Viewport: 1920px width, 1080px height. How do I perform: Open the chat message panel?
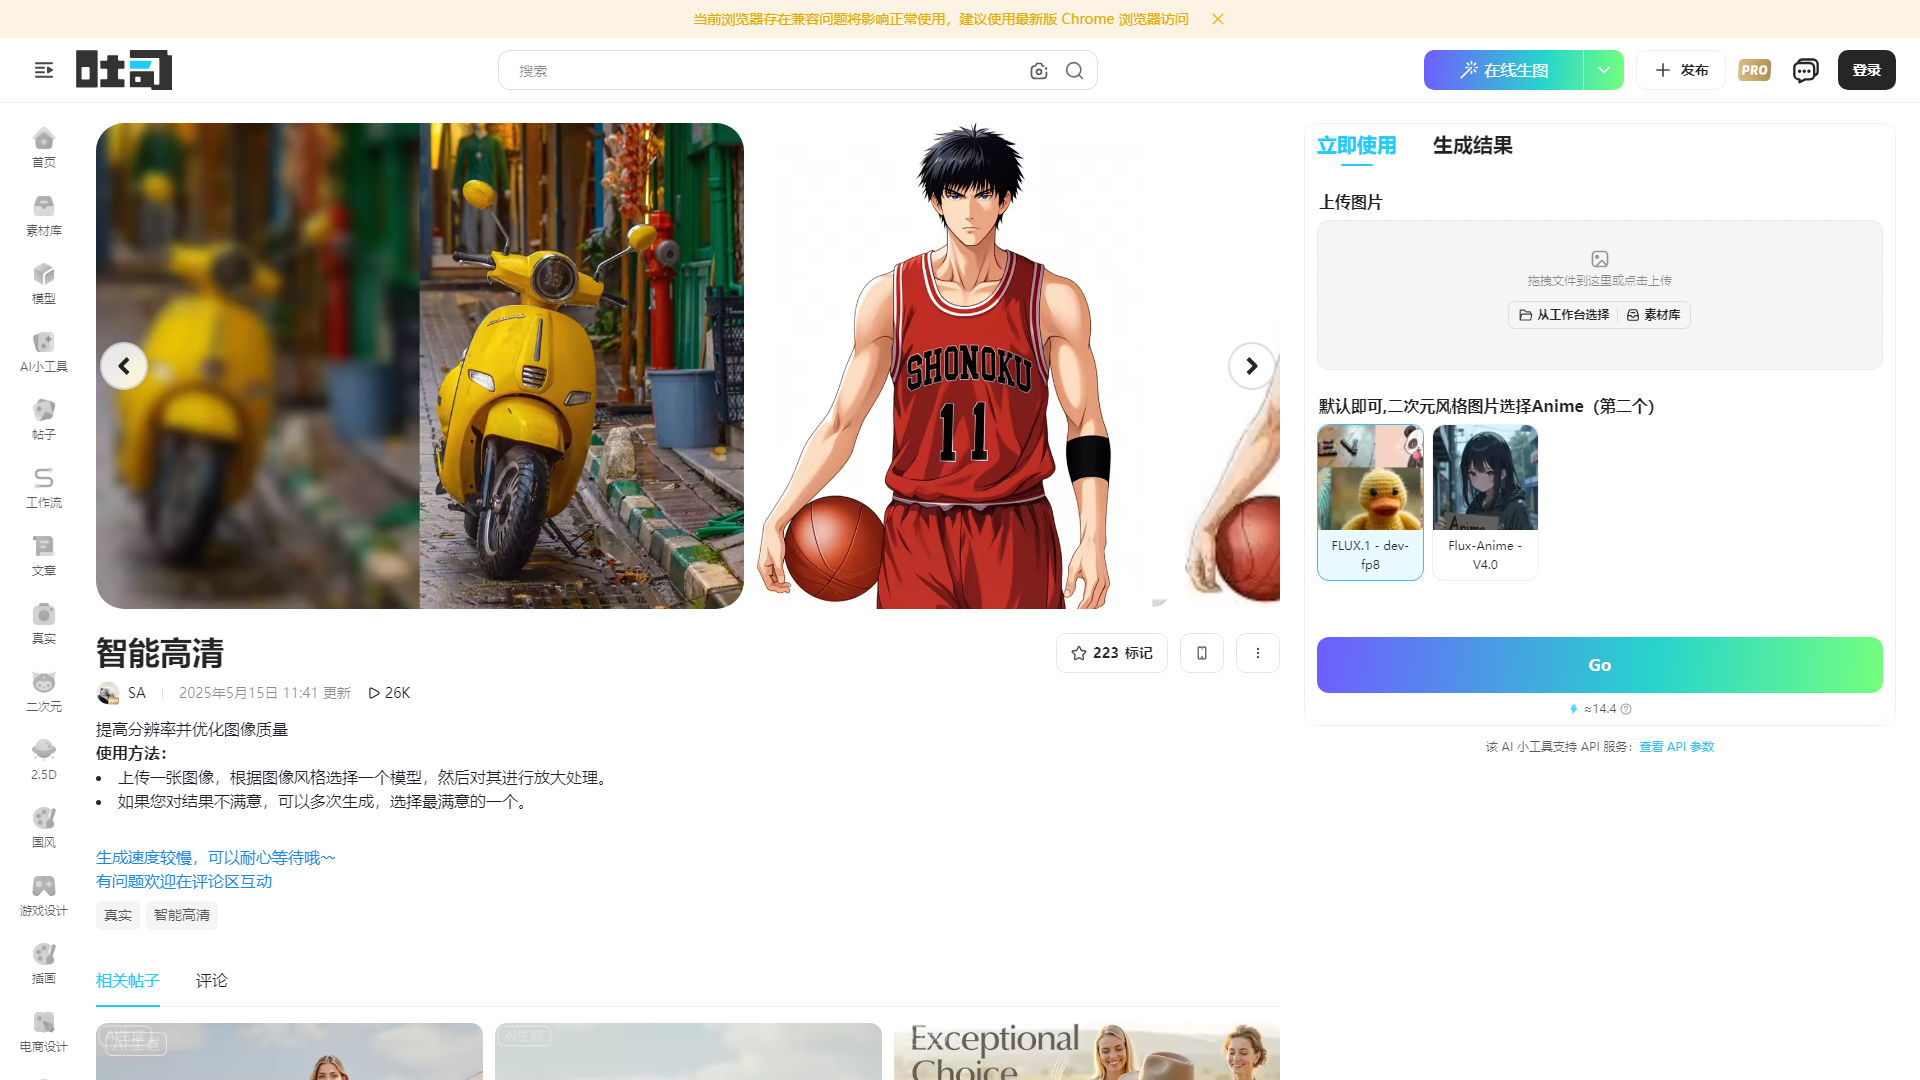tap(1805, 70)
